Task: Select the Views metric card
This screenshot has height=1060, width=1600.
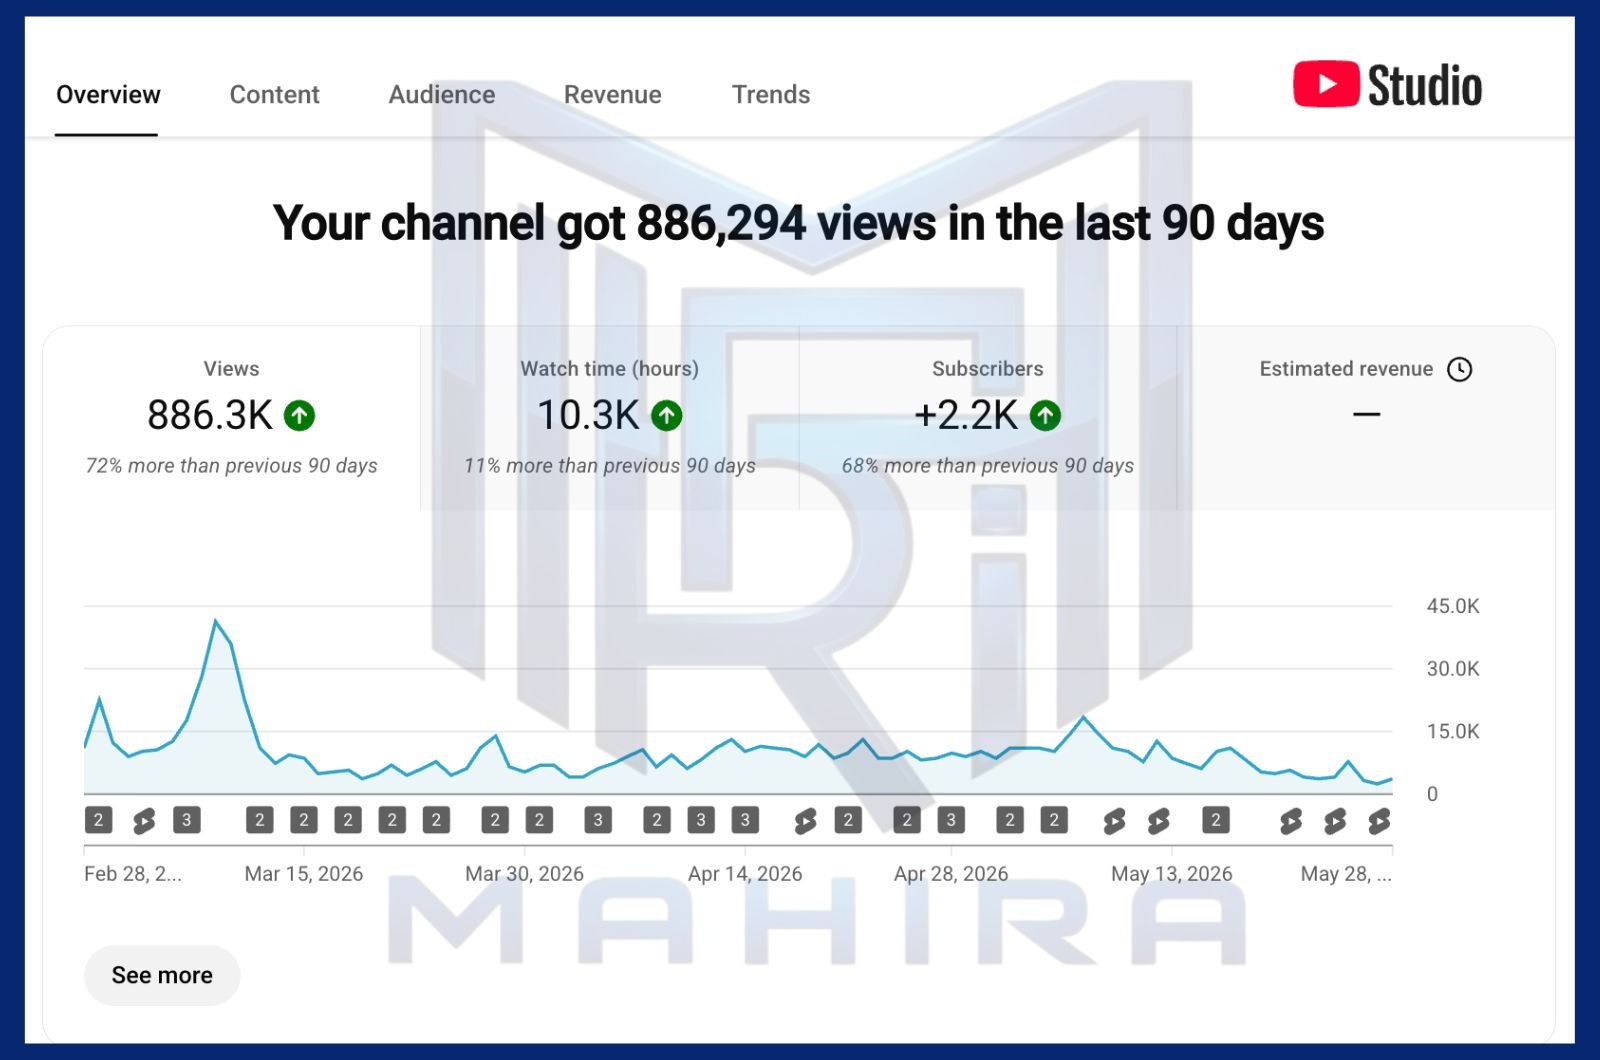Action: point(232,418)
